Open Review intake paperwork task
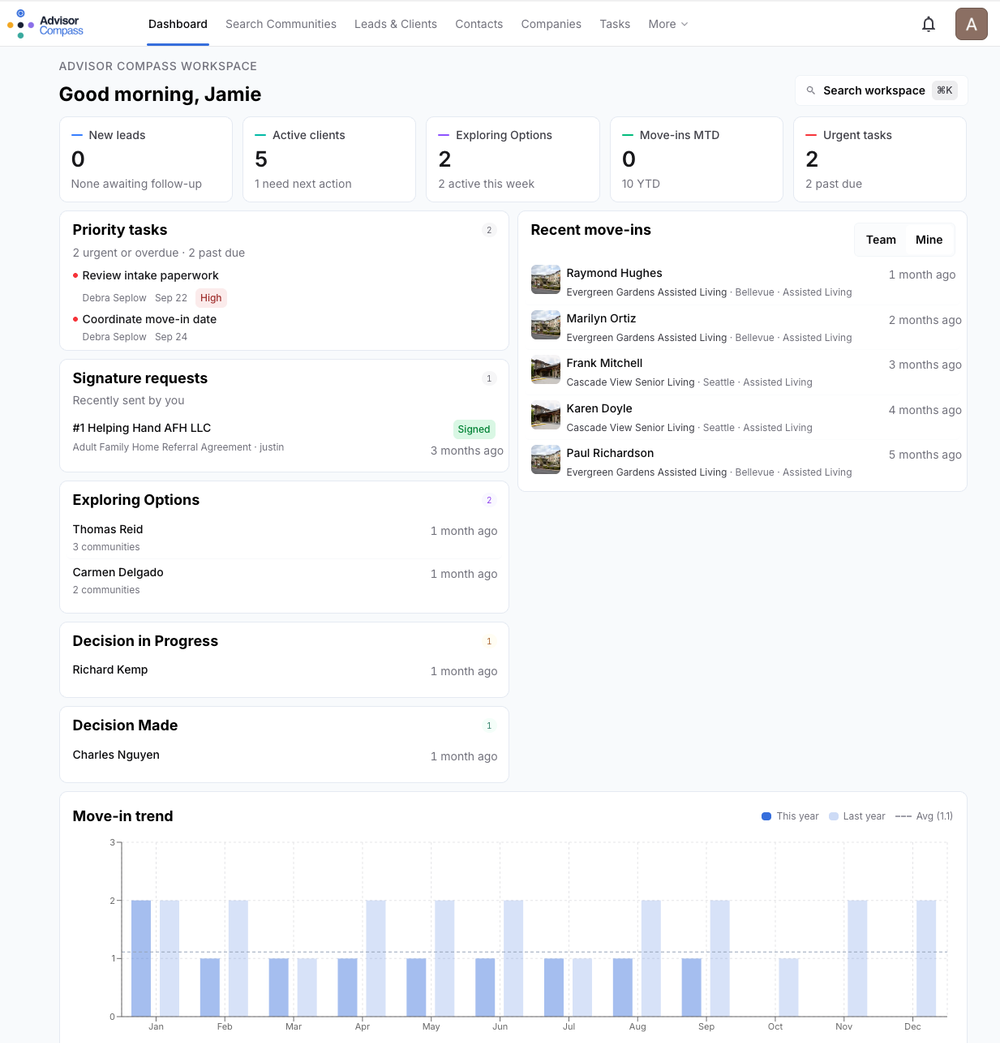1000x1043 pixels. click(150, 275)
